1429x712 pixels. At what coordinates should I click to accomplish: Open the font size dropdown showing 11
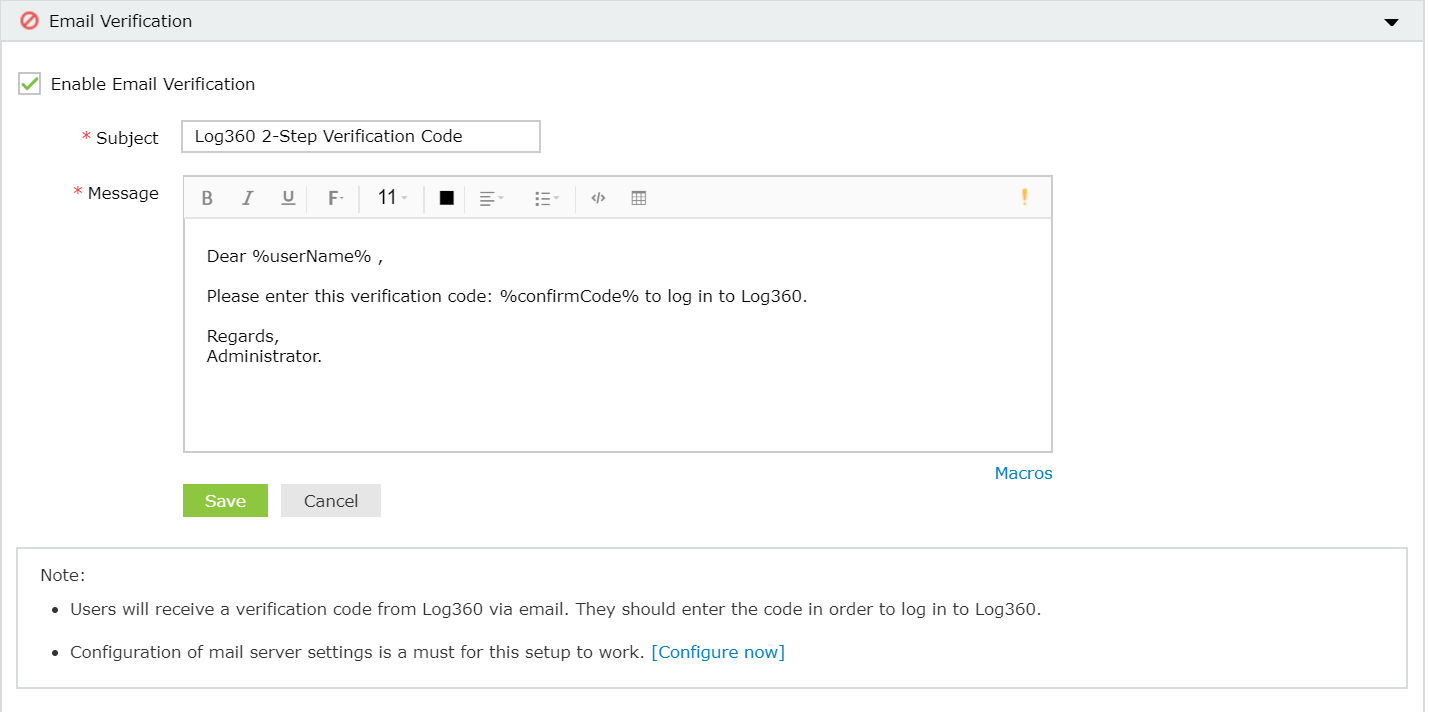click(x=389, y=197)
